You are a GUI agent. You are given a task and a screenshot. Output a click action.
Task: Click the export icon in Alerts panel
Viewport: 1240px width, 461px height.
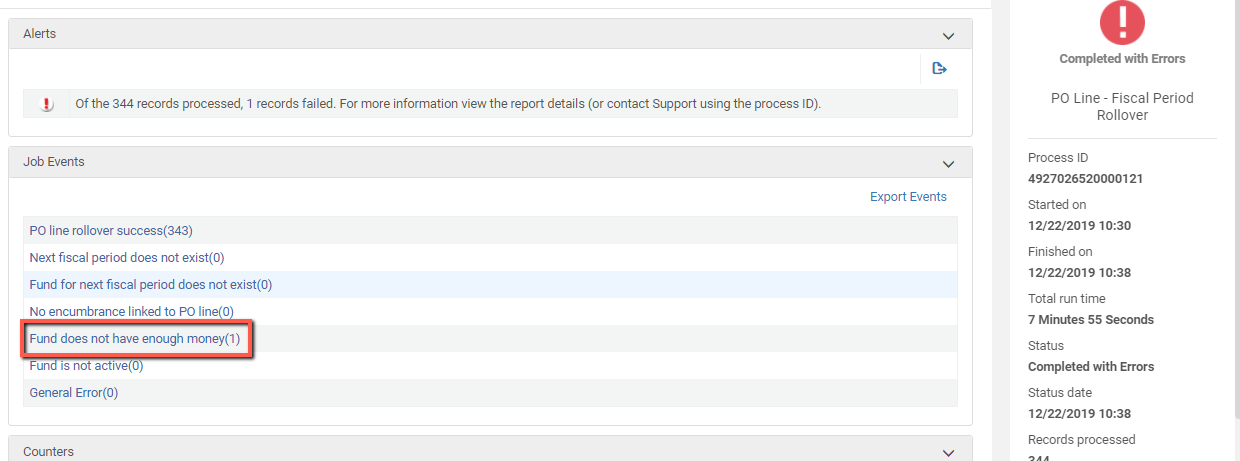click(939, 69)
